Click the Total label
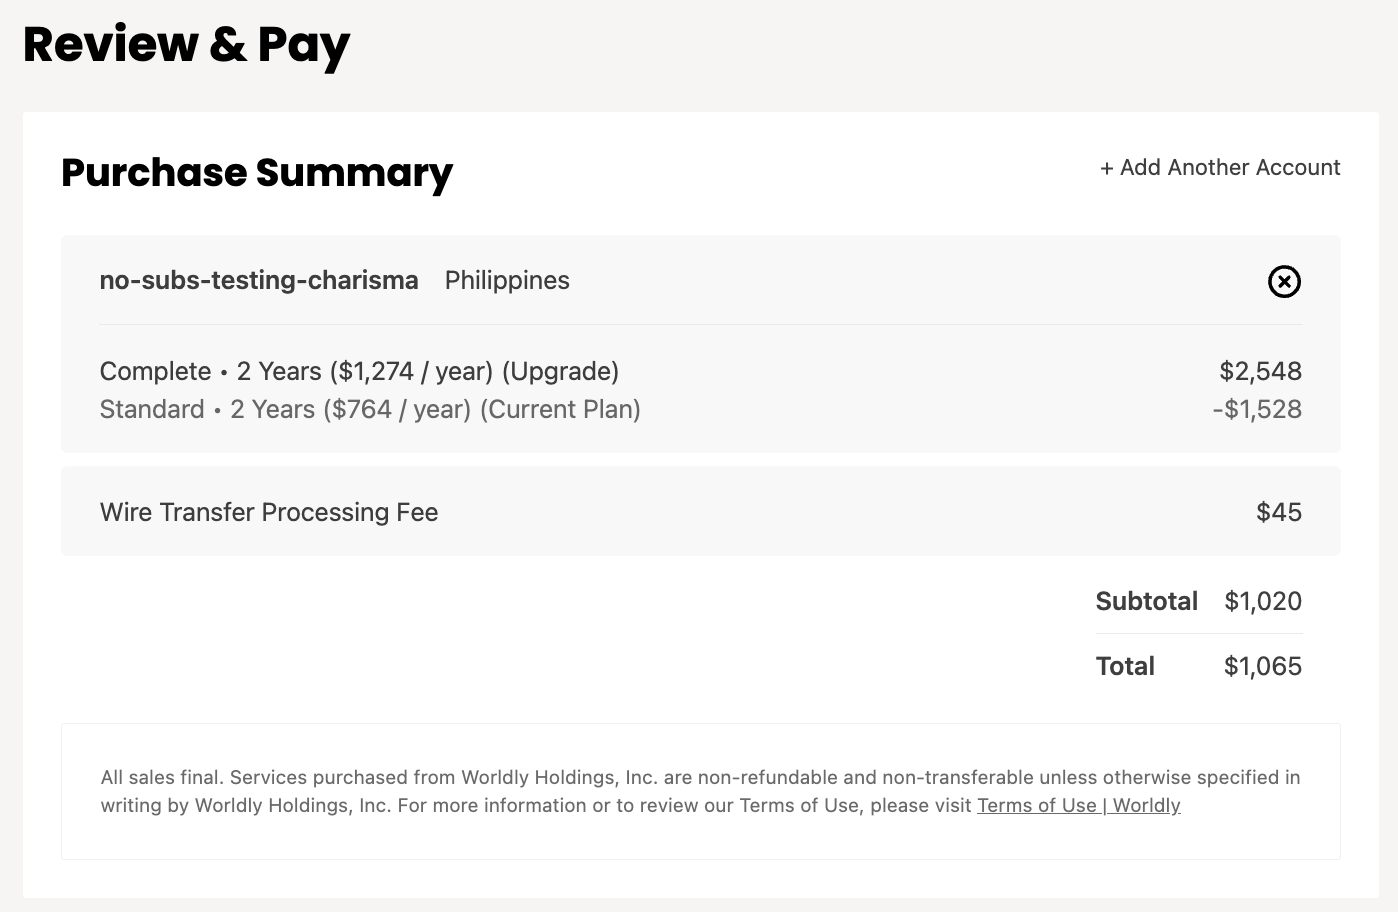 coord(1125,667)
